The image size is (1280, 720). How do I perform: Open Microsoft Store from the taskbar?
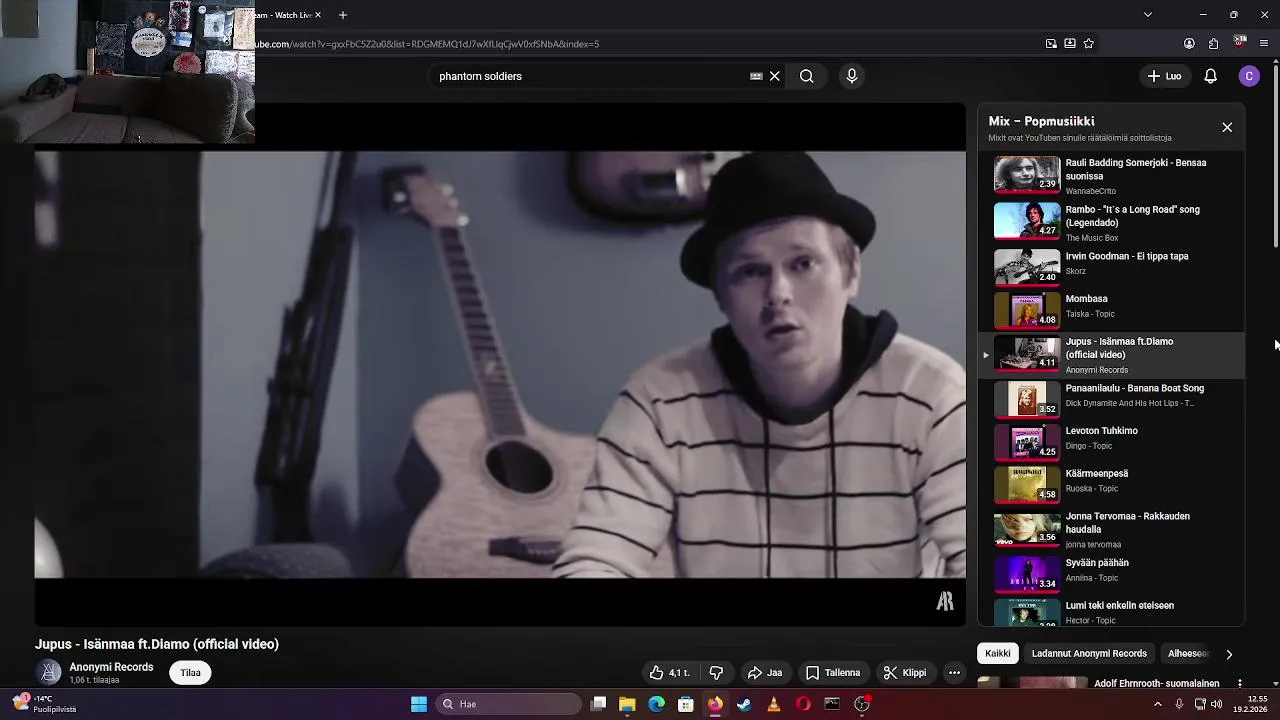coord(686,704)
